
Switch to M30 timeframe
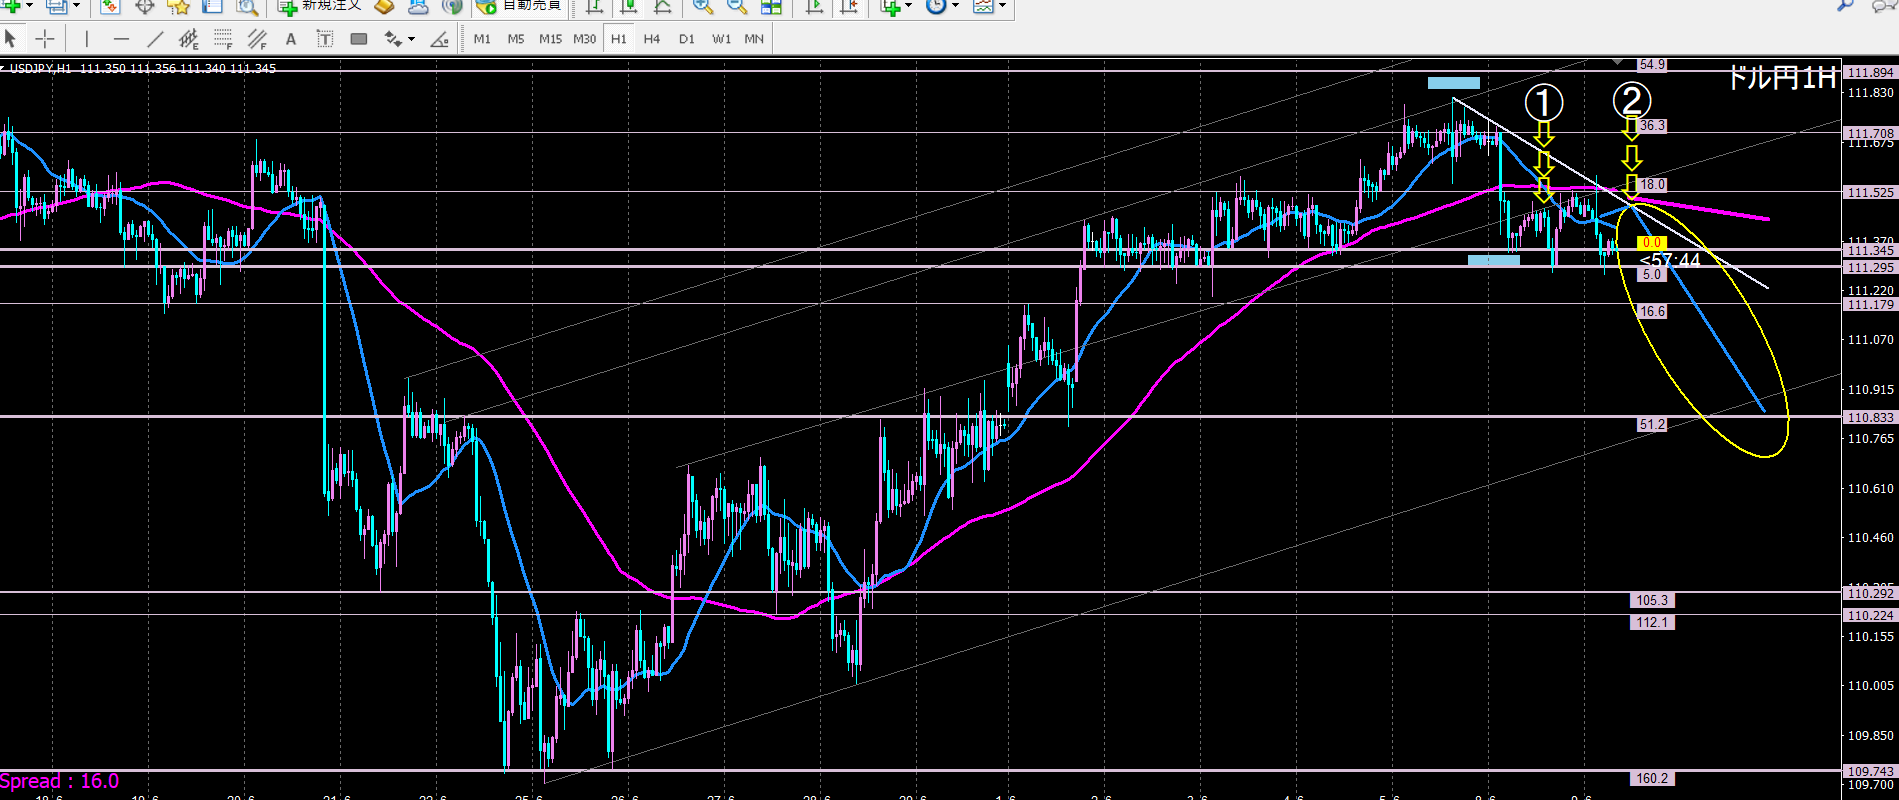tap(584, 39)
